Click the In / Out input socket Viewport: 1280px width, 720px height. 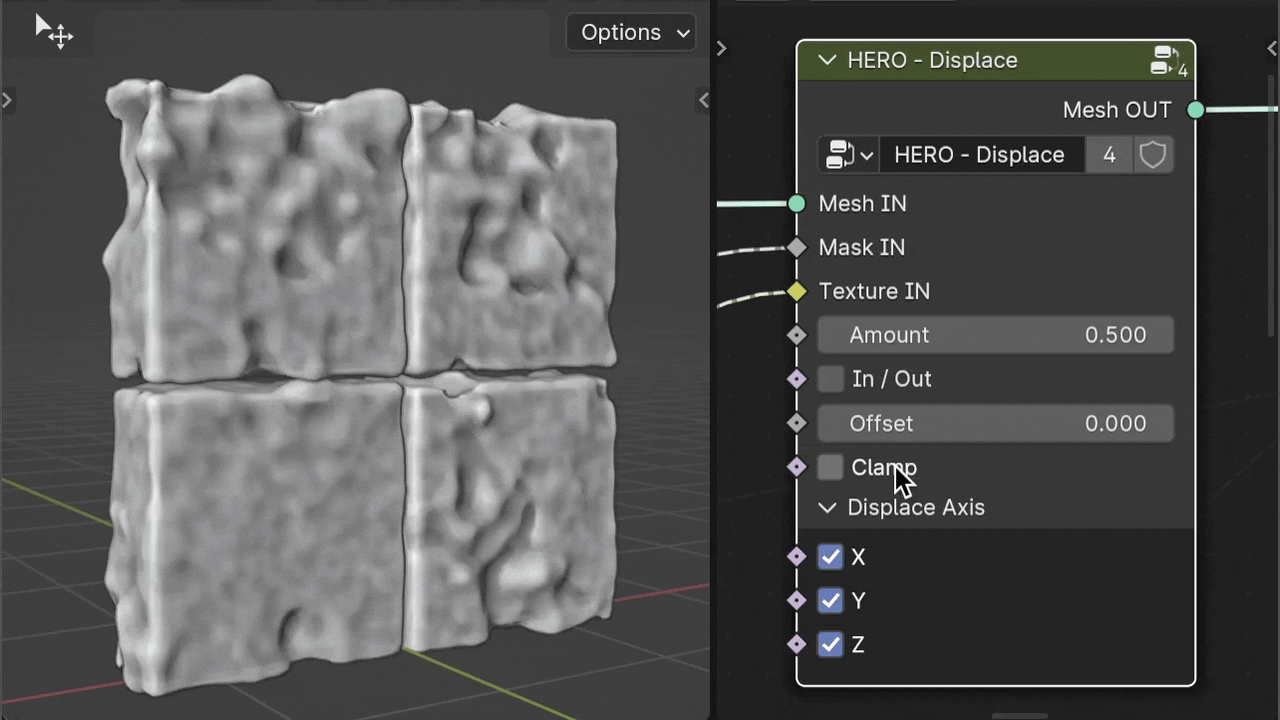(796, 379)
